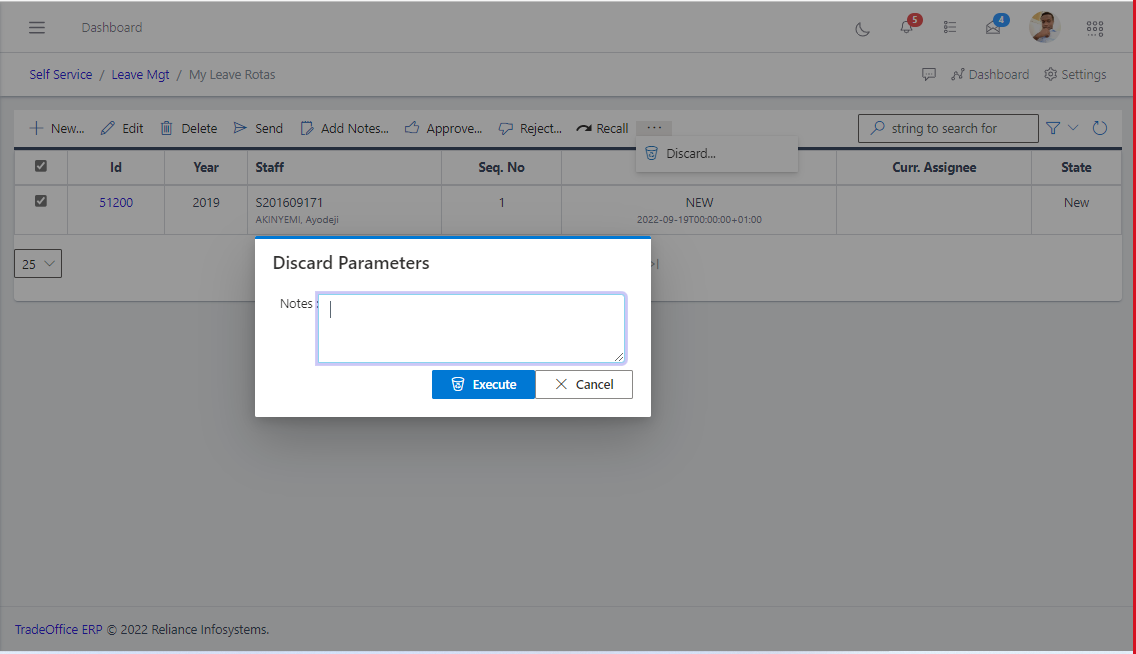
Task: Expand the filter options chevron
Action: click(1074, 128)
